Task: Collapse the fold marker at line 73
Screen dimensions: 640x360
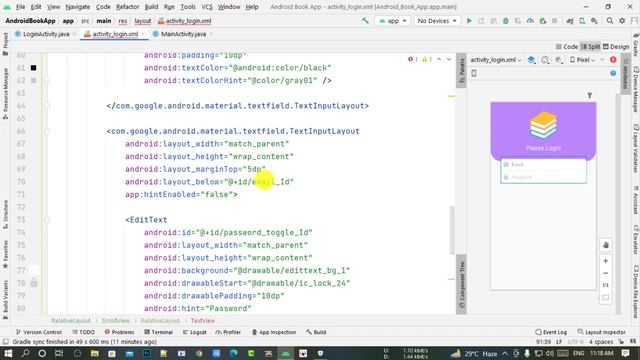Action: pyautogui.click(x=47, y=220)
